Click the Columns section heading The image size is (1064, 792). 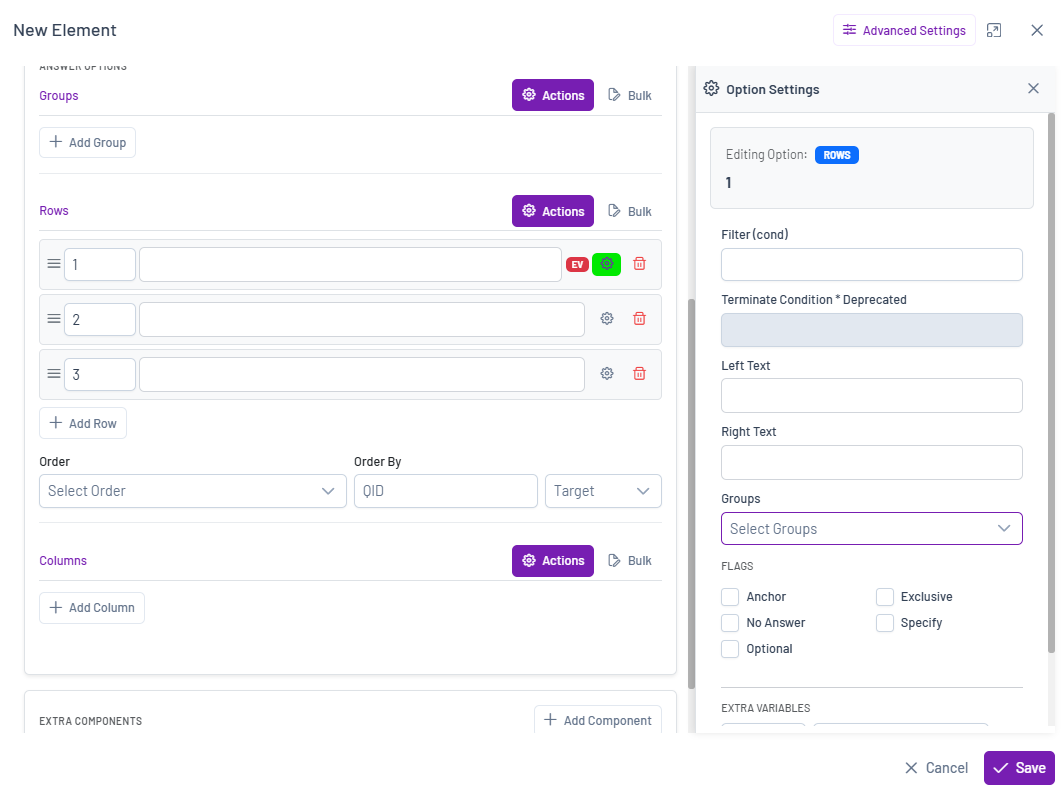coord(63,561)
